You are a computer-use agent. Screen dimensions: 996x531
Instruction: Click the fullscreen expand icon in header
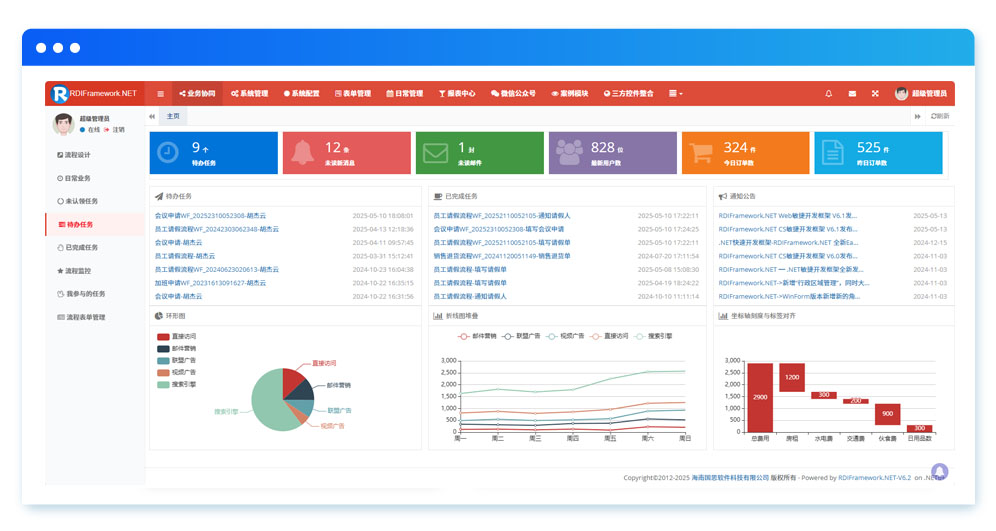875,93
